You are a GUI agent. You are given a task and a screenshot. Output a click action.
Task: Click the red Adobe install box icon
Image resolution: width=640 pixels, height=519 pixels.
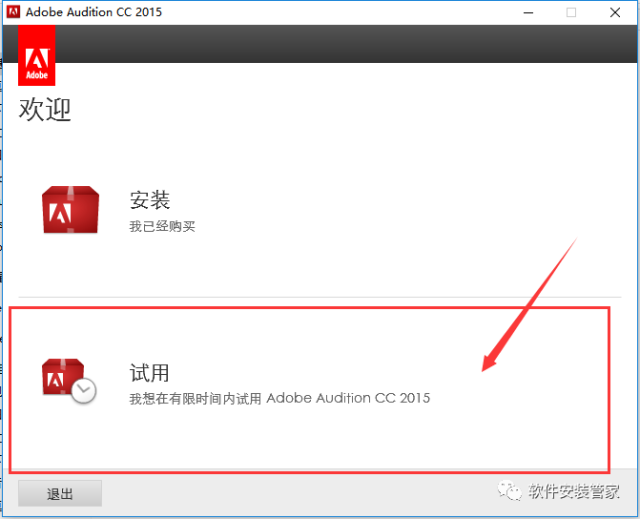pos(70,209)
